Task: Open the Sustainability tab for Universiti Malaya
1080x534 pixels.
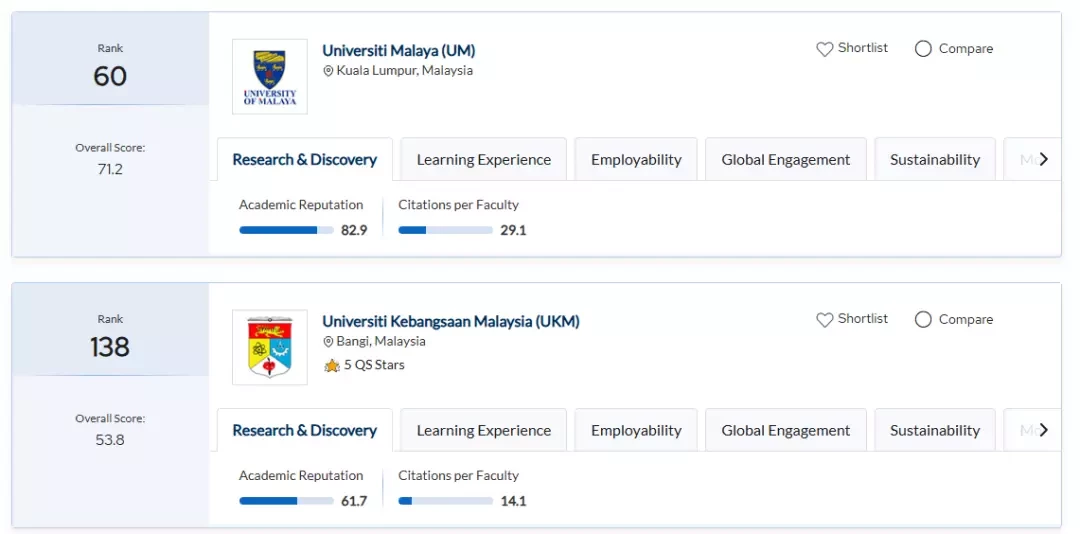Action: pos(935,159)
